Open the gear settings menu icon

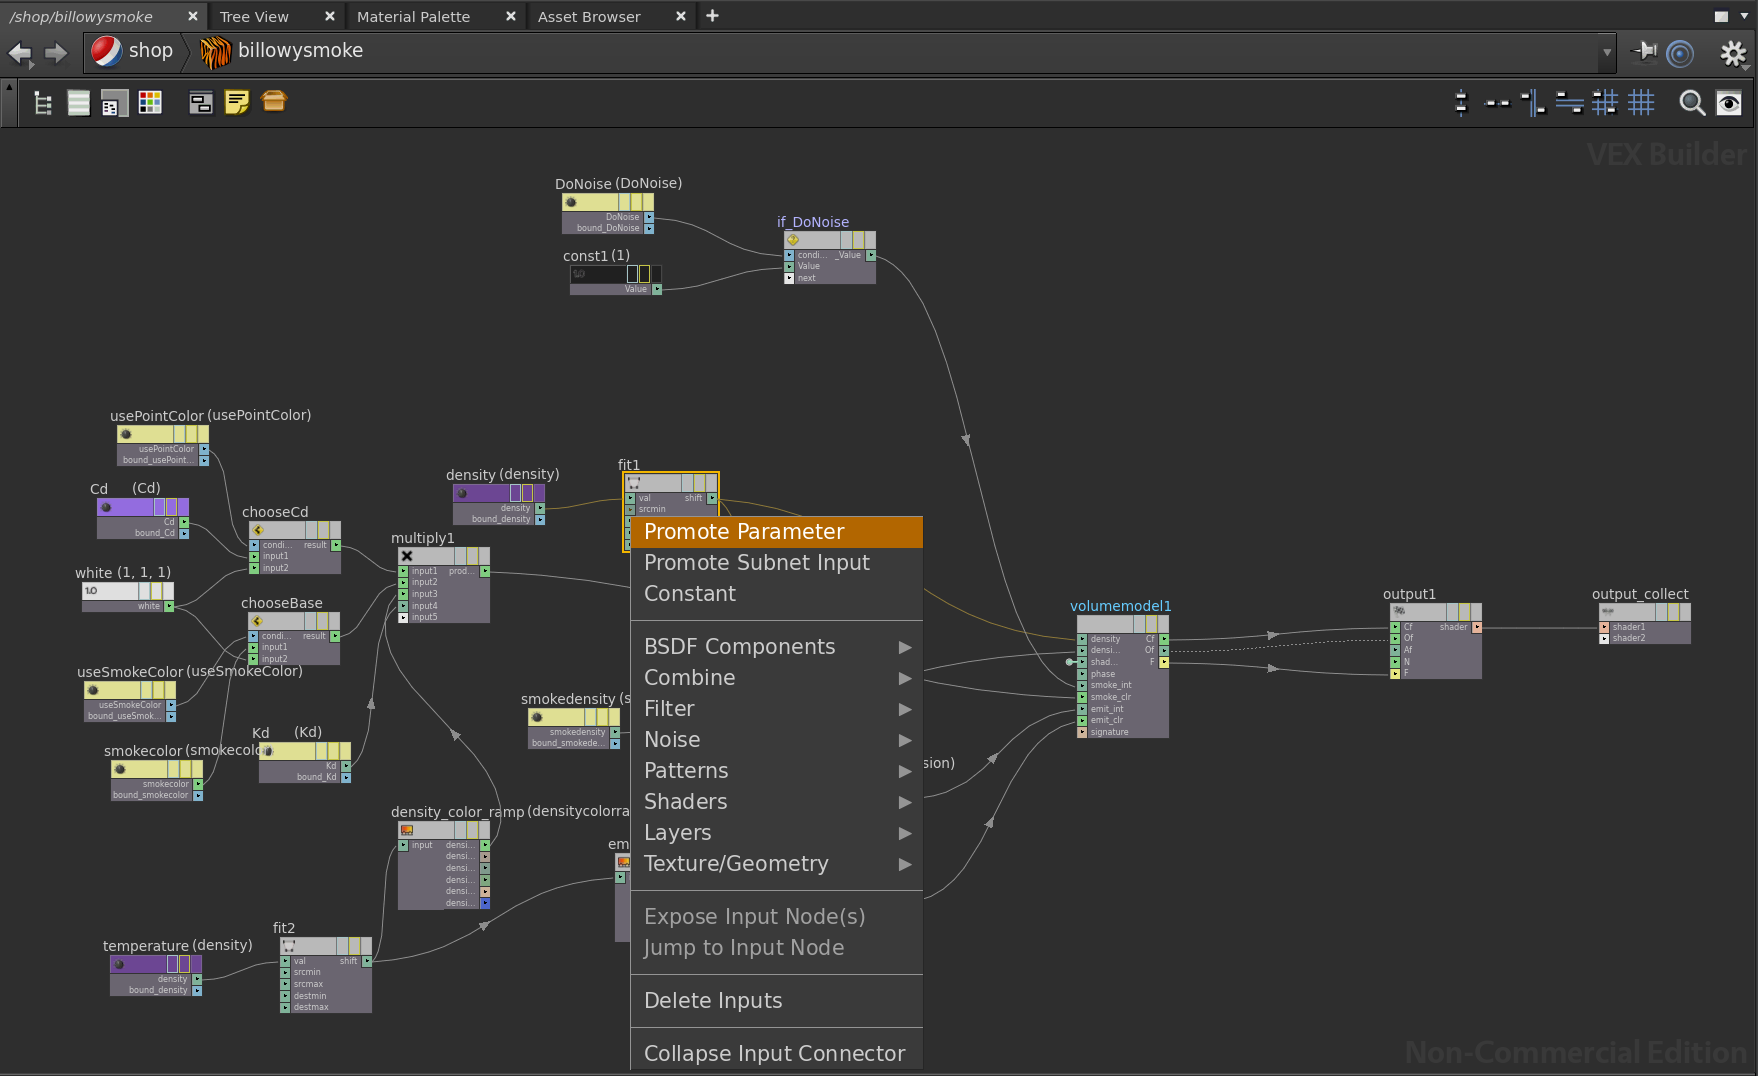[x=1733, y=52]
